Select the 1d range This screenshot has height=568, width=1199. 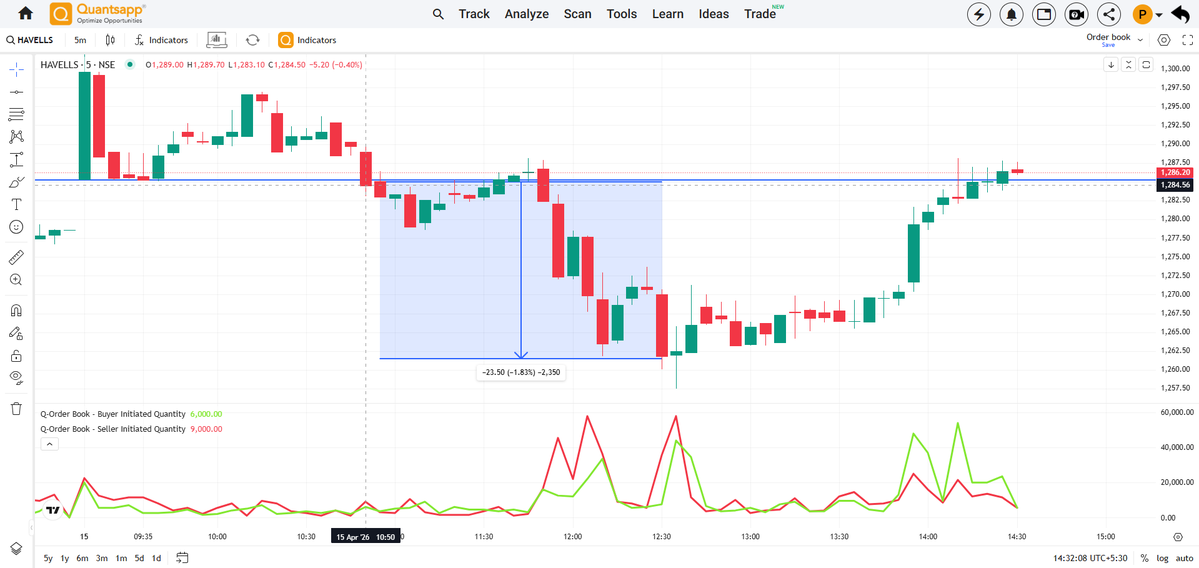point(157,558)
